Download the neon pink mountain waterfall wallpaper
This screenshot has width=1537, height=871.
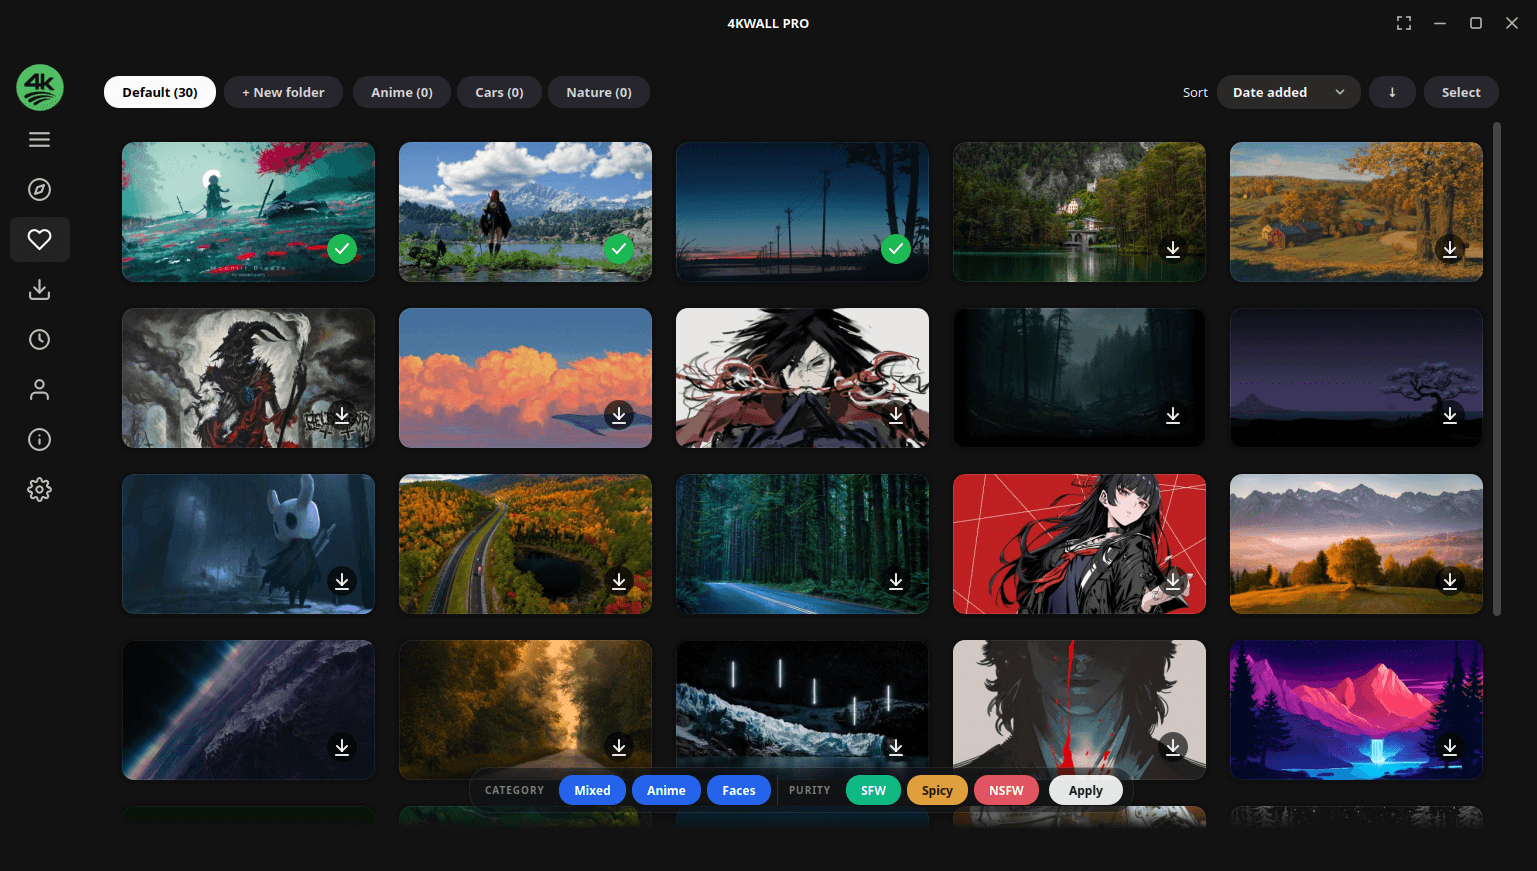[1450, 747]
